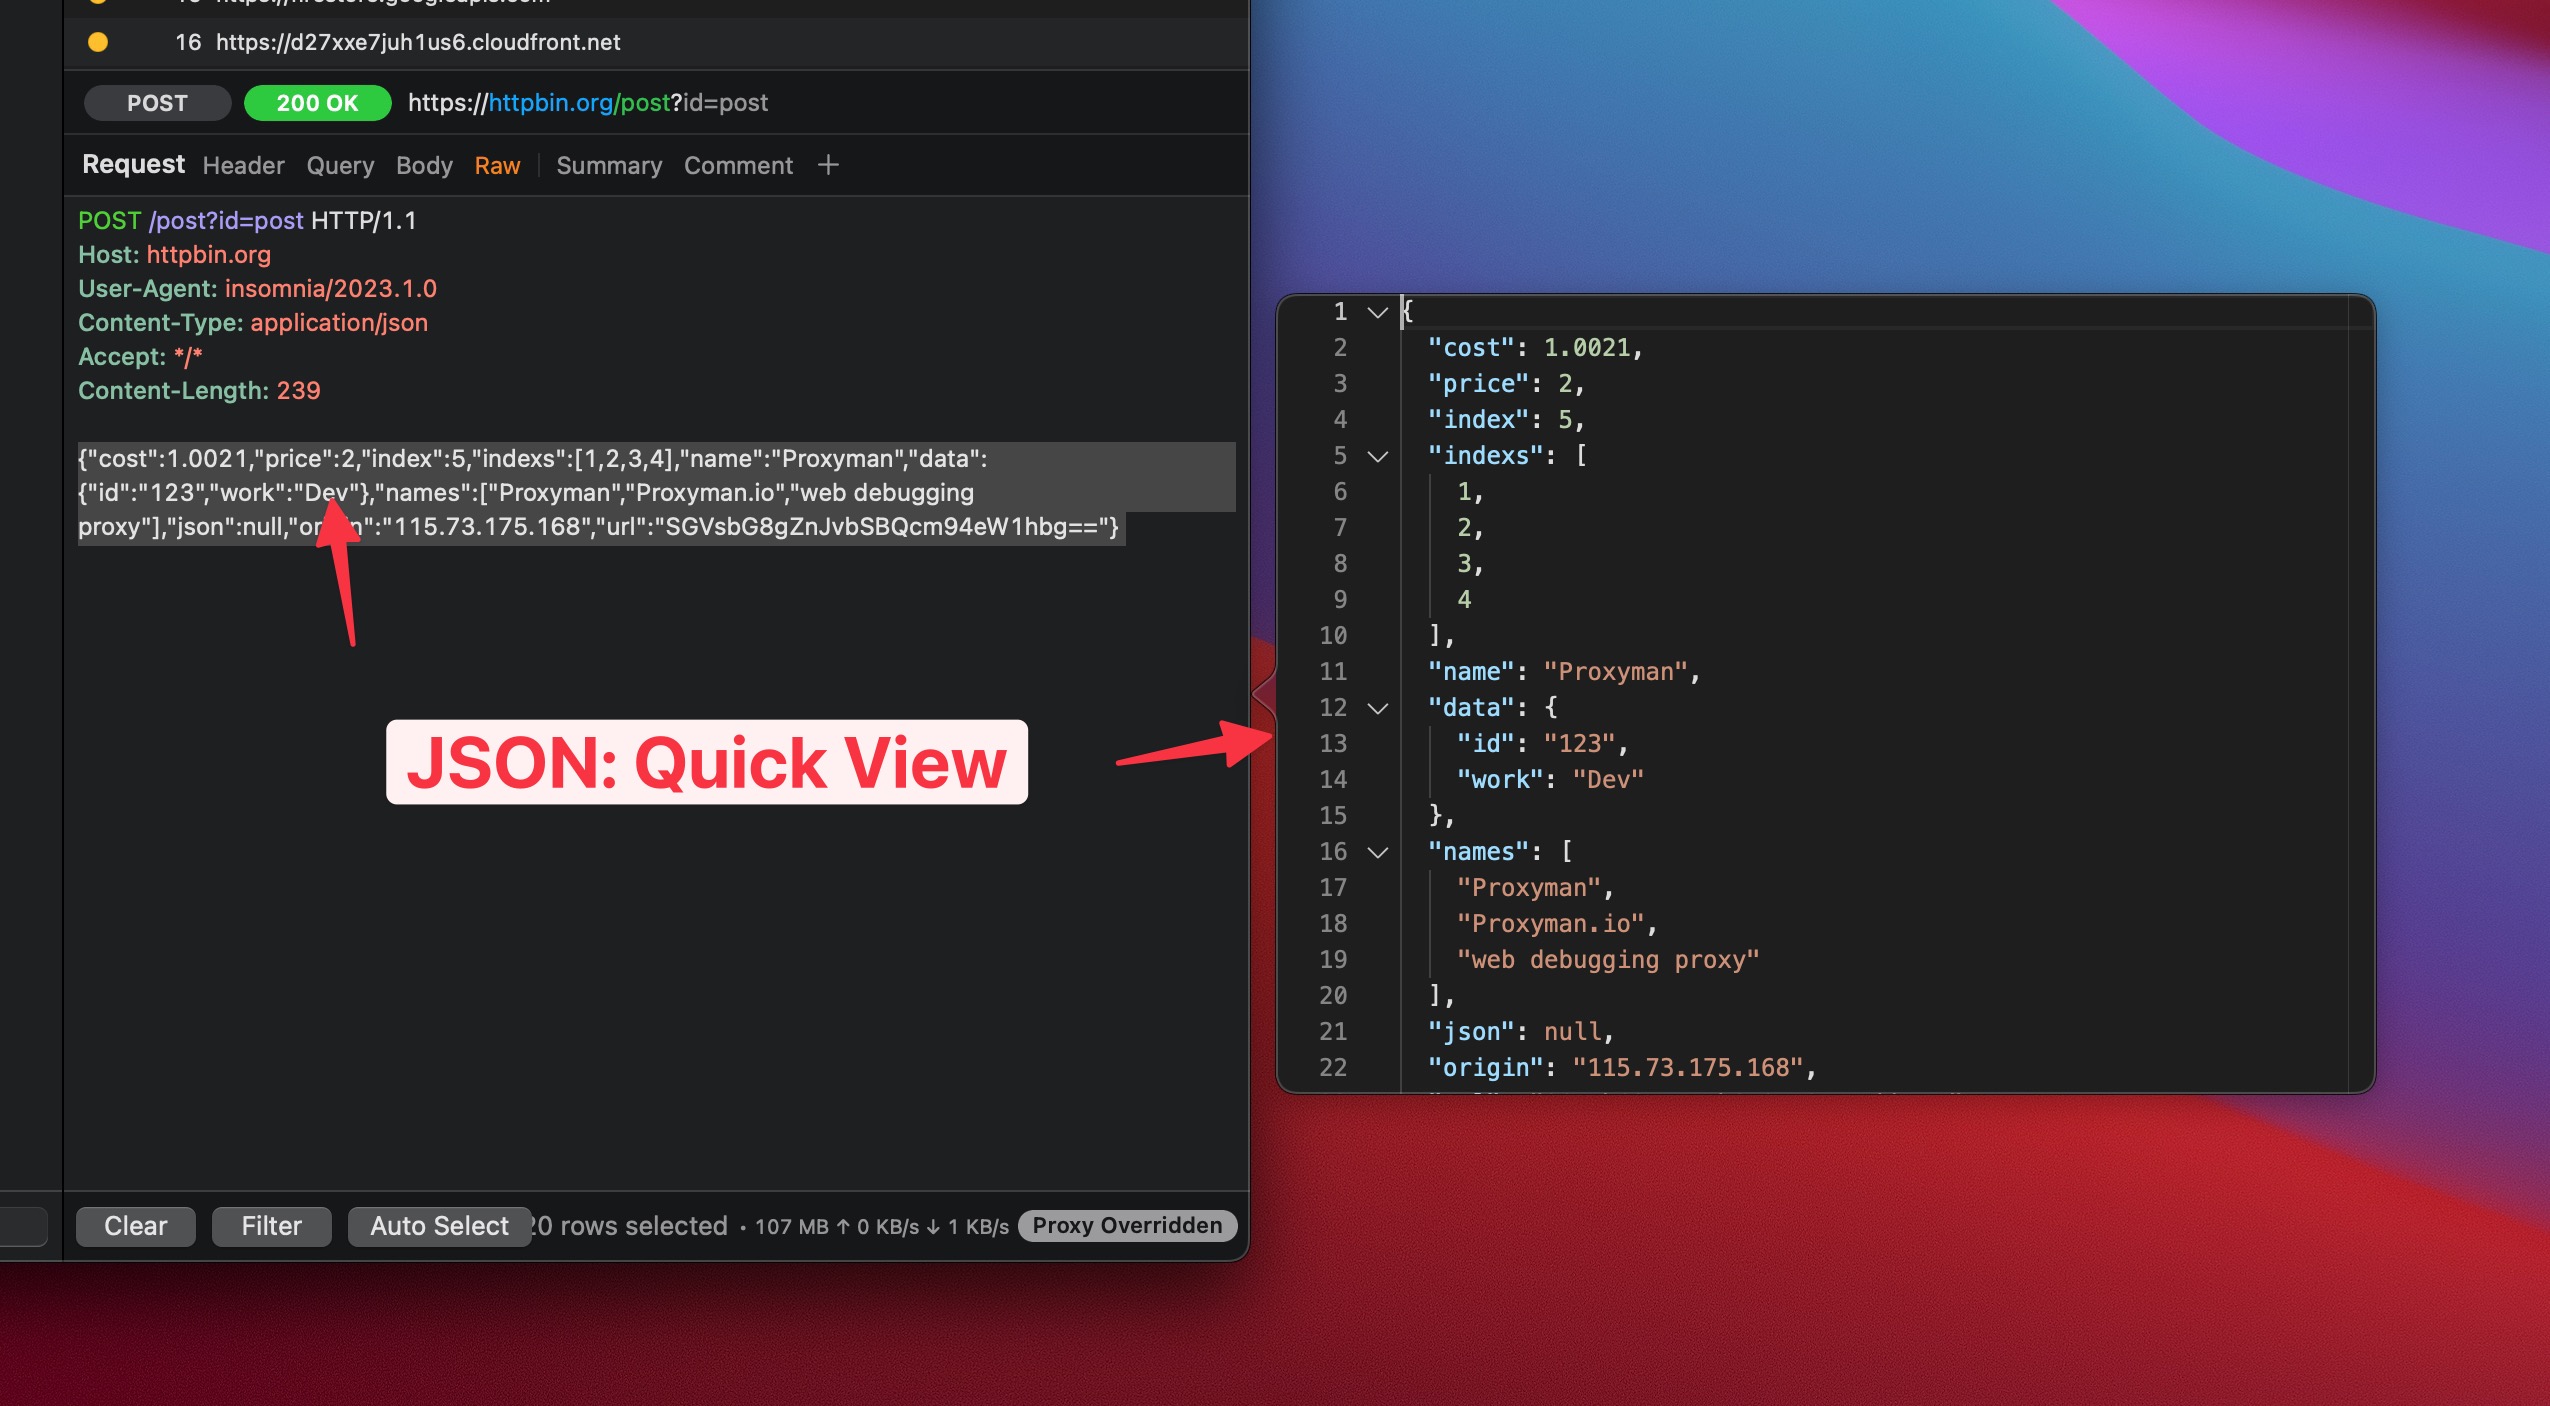Click the "web debugging proxy" entry
Viewport: 2550px width, 1406px height.
1608,960
